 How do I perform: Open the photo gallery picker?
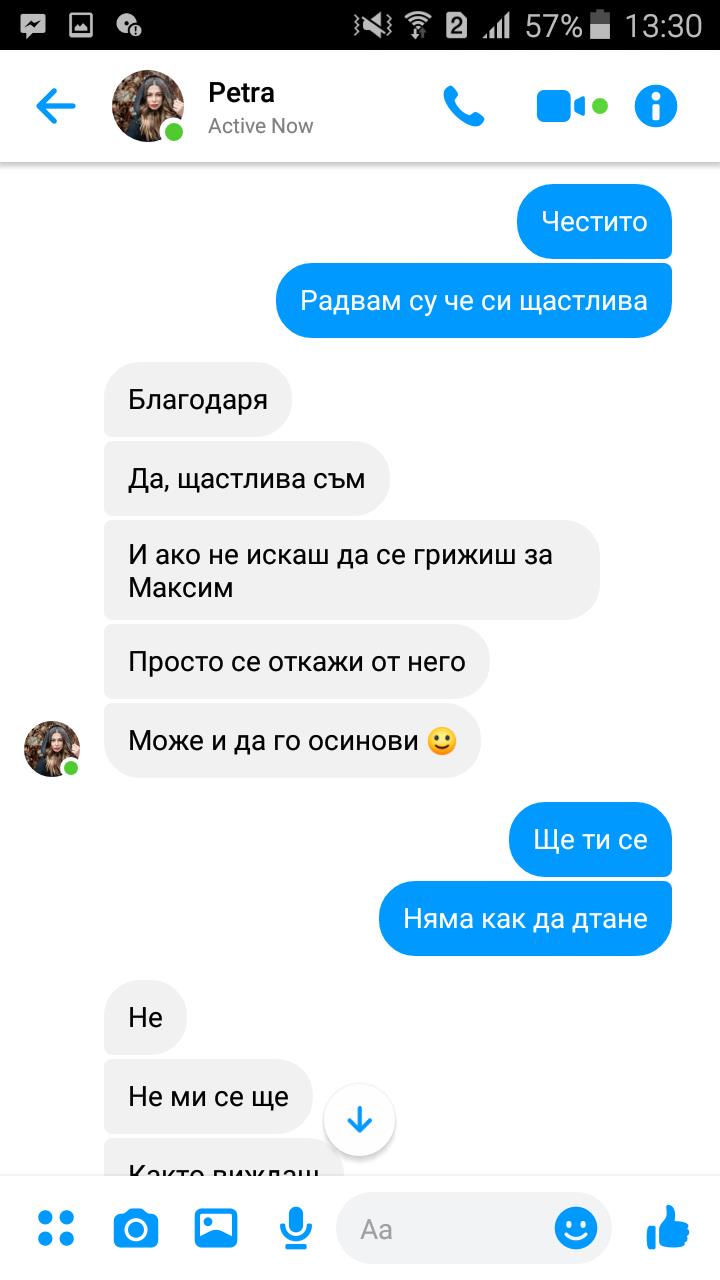click(216, 1228)
